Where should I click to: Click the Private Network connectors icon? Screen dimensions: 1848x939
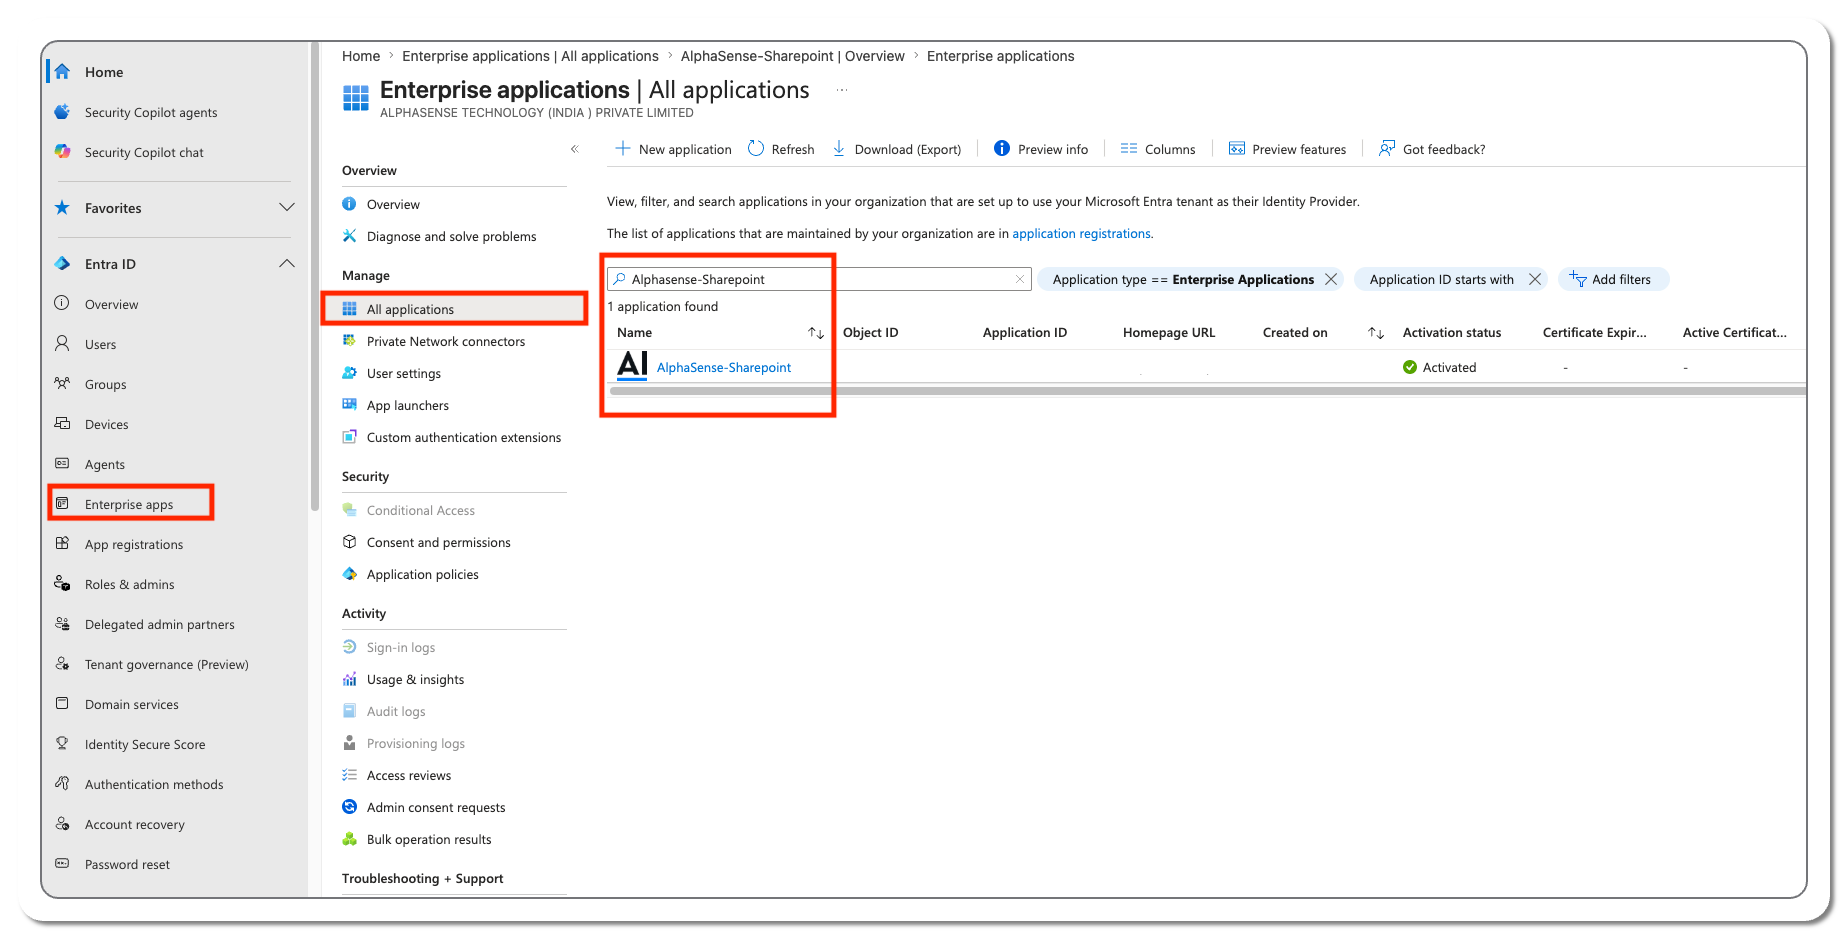350,341
